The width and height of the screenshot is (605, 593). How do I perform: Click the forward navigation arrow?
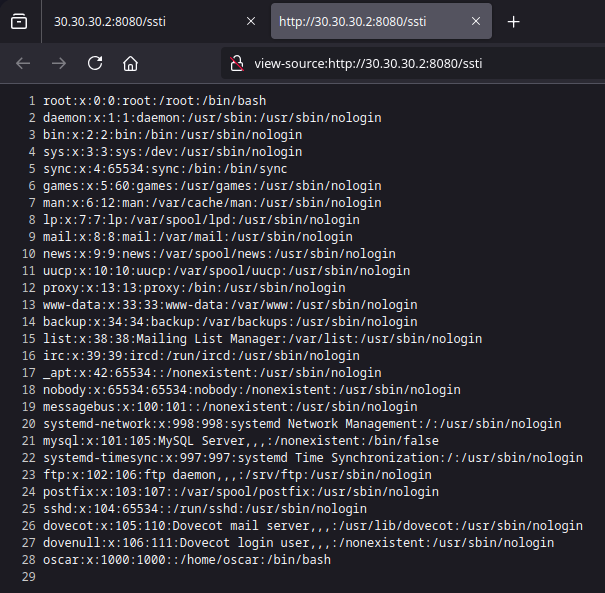[x=59, y=63]
